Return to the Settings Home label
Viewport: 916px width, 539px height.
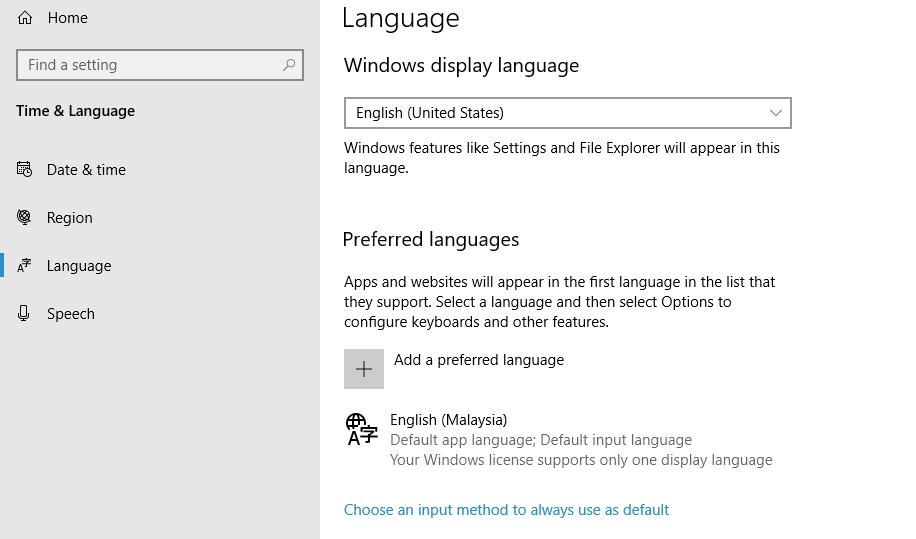[68, 18]
